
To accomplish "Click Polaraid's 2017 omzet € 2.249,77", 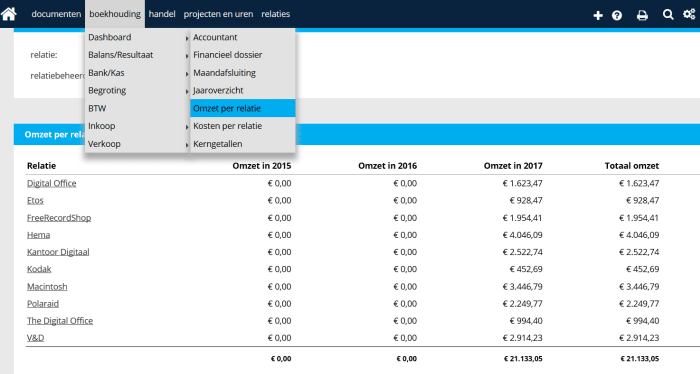I will tap(522, 303).
